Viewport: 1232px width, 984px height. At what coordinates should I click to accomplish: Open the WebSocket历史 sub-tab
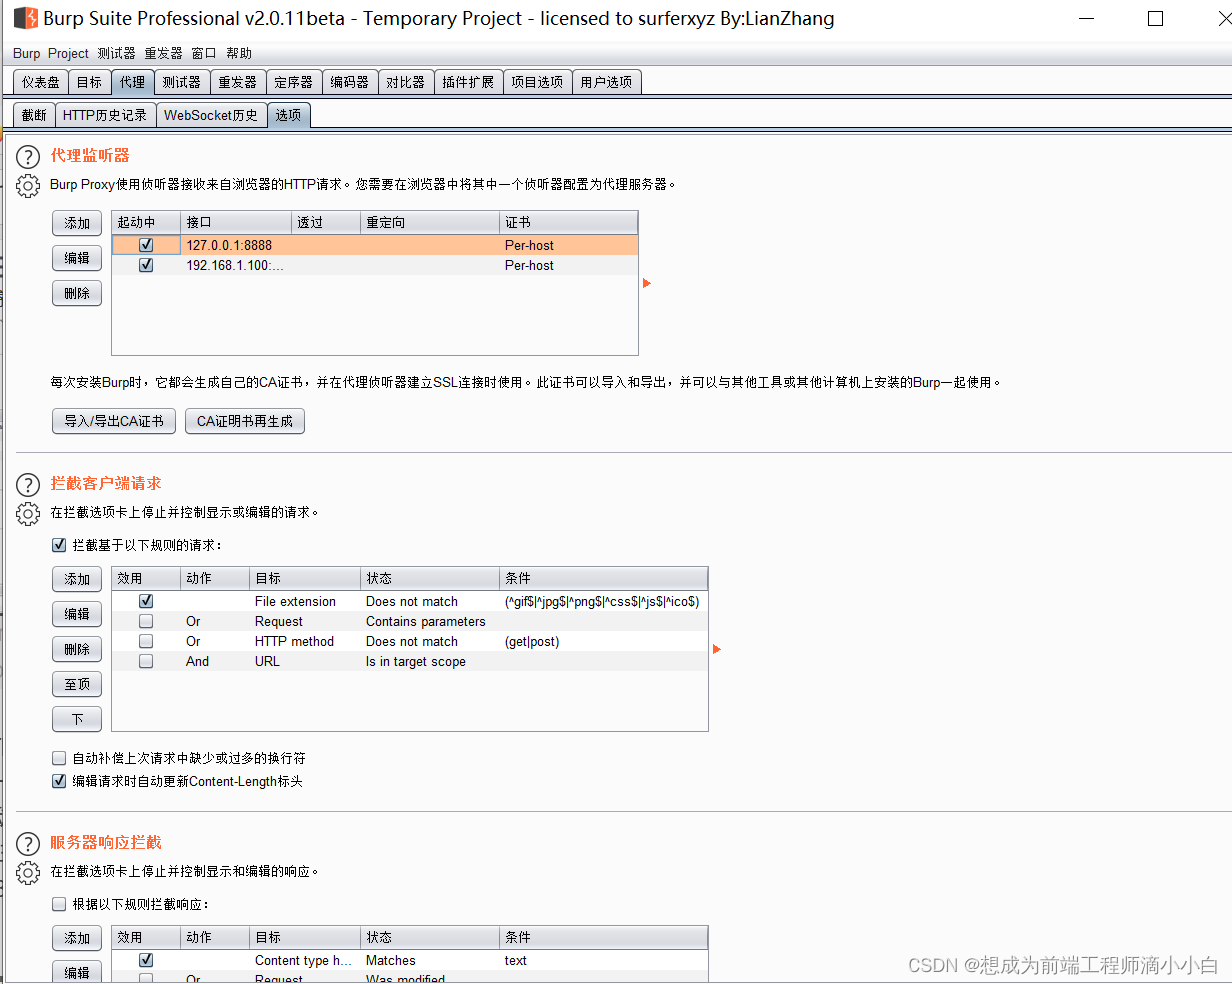pos(211,116)
